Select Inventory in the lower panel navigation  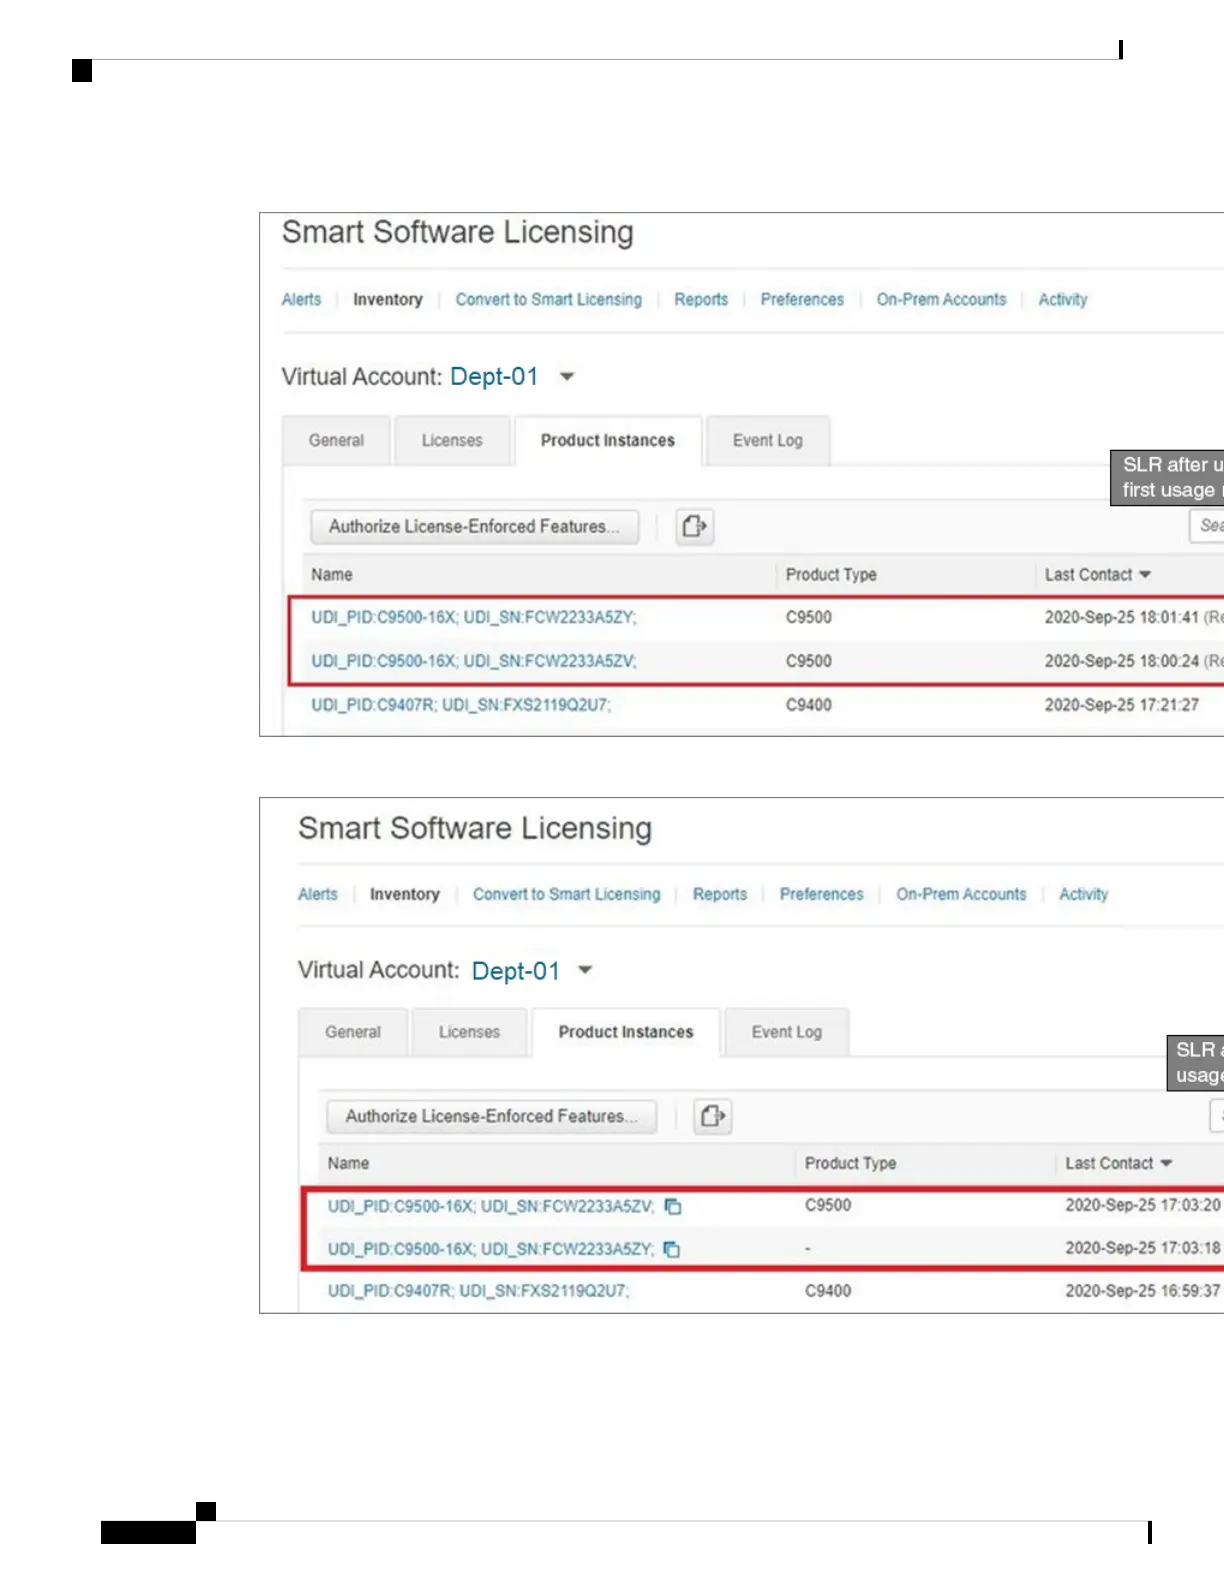point(405,894)
